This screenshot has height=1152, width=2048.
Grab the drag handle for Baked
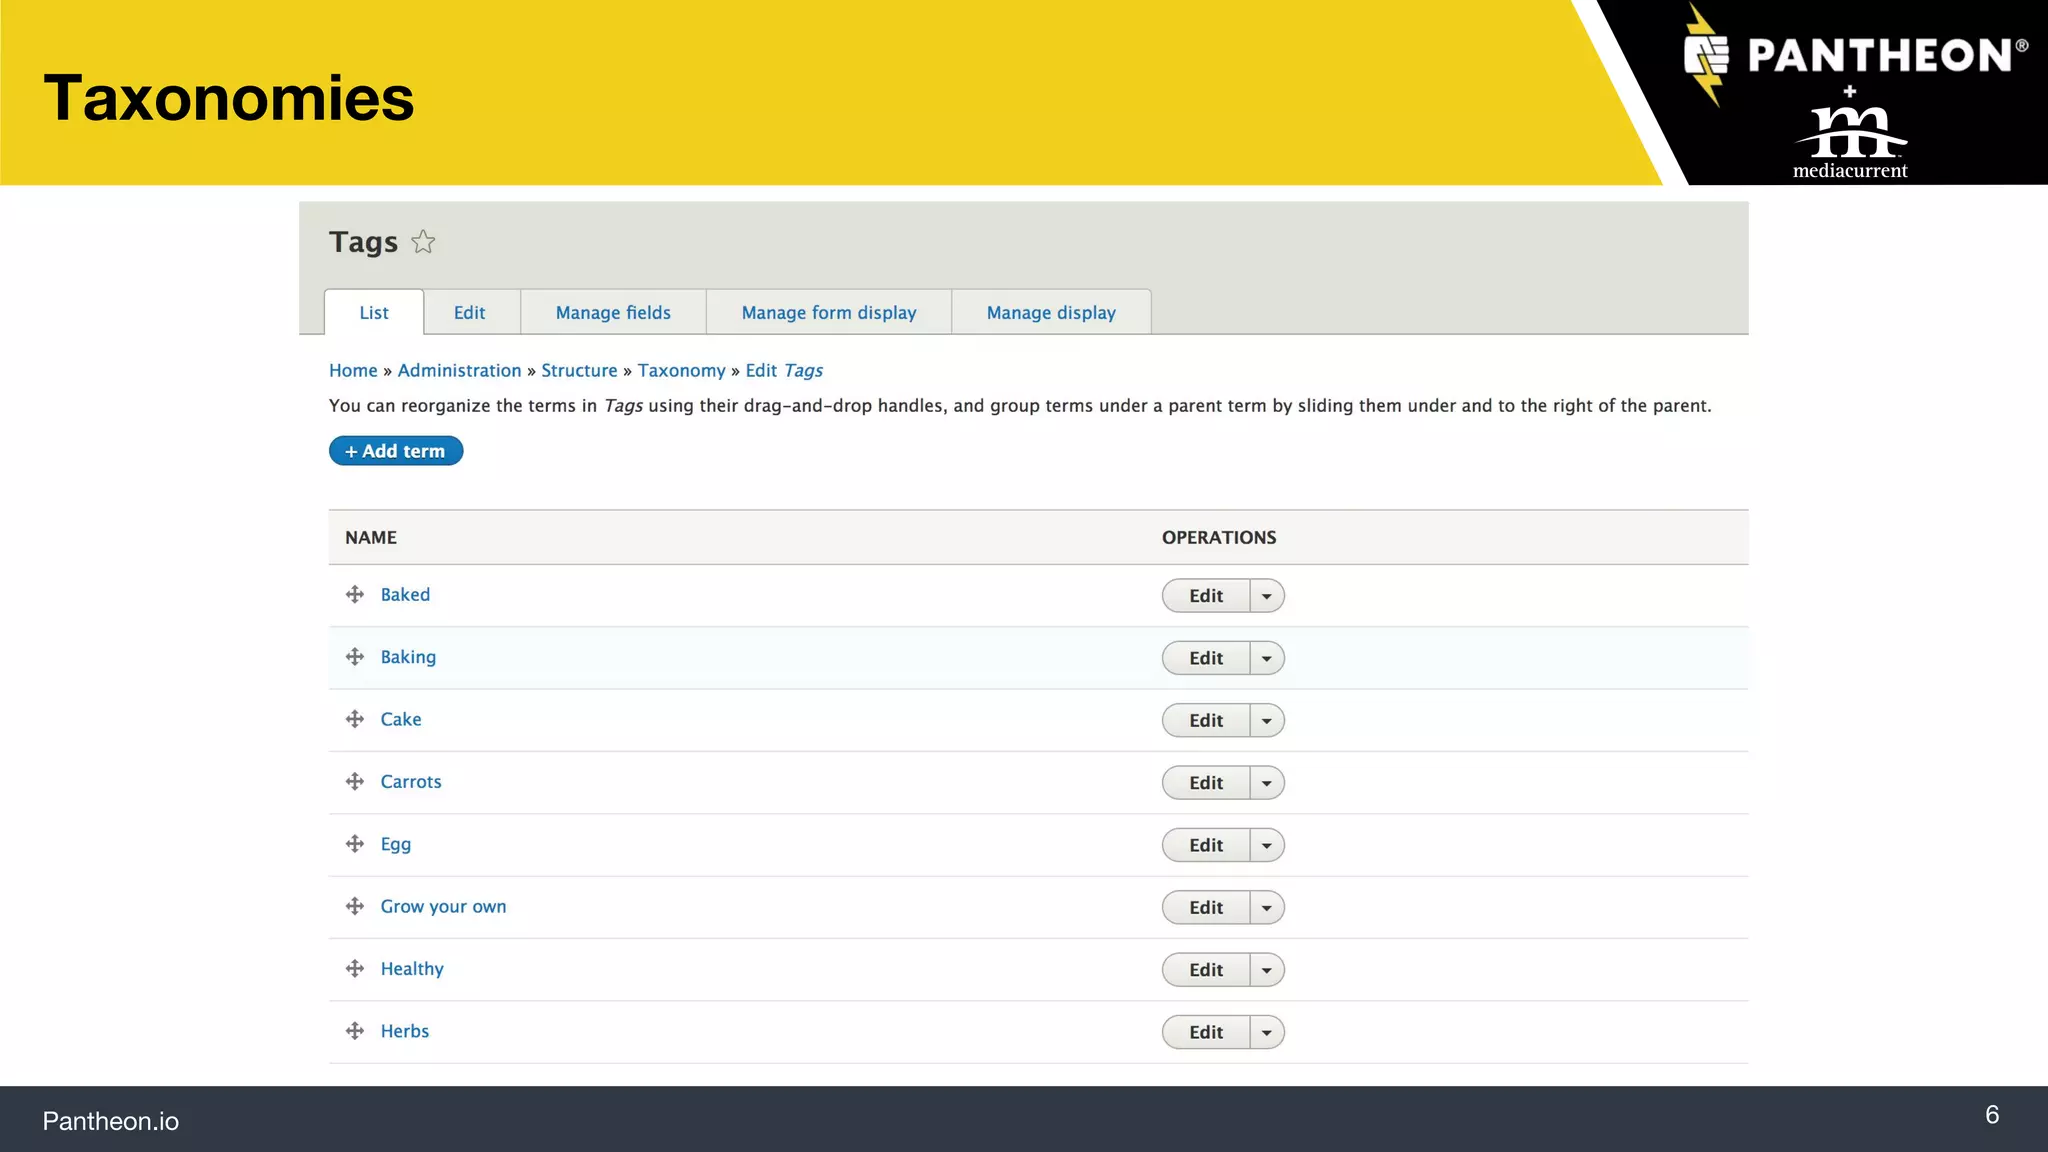pyautogui.click(x=355, y=595)
